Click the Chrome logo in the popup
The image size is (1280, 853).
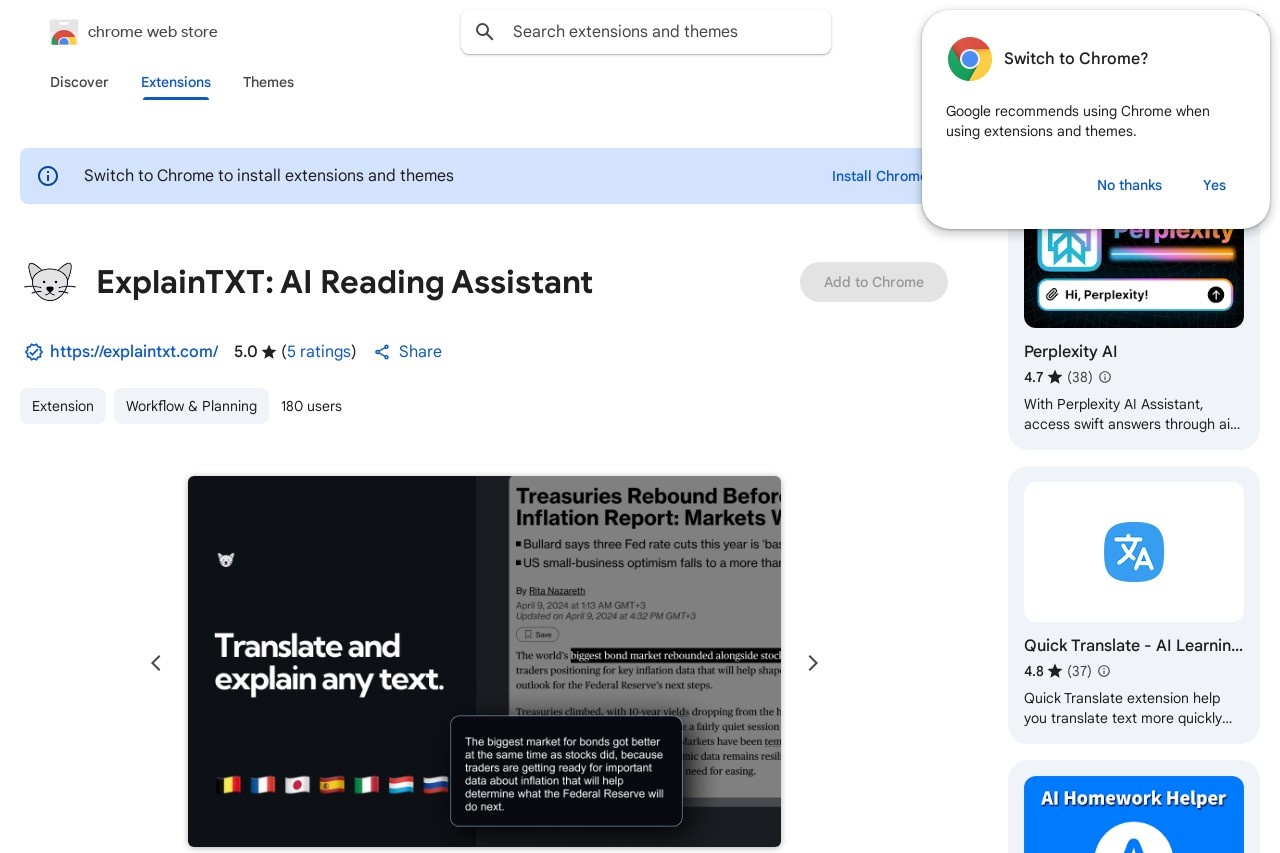[x=969, y=59]
